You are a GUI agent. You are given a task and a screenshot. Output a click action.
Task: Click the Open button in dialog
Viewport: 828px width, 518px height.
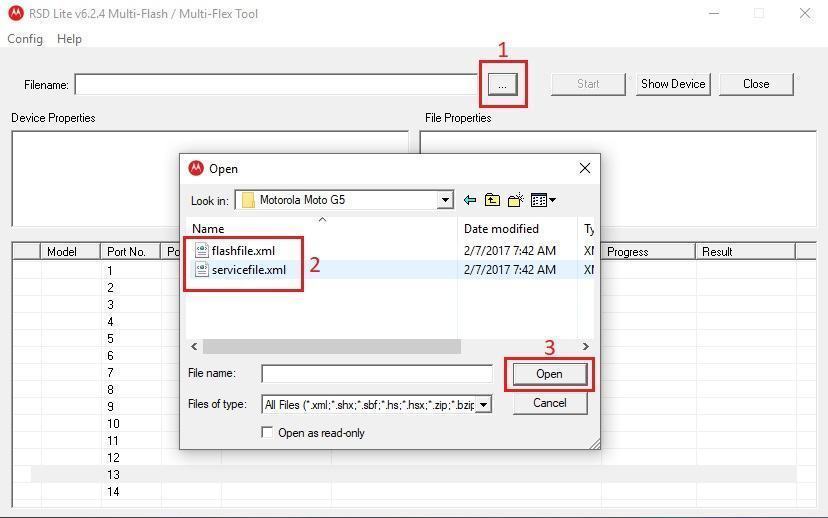click(x=549, y=374)
